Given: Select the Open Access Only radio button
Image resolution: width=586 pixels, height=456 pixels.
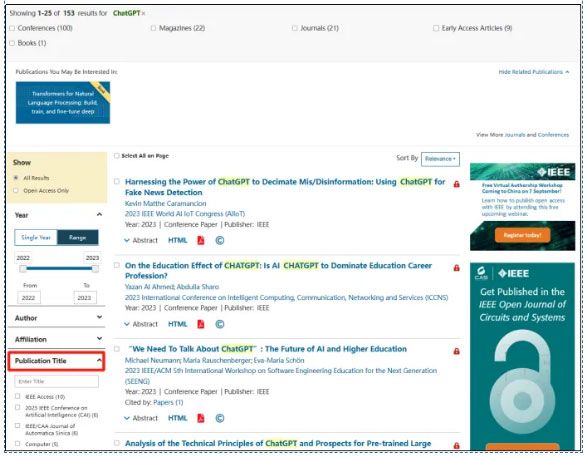Looking at the screenshot, I should coord(16,191).
